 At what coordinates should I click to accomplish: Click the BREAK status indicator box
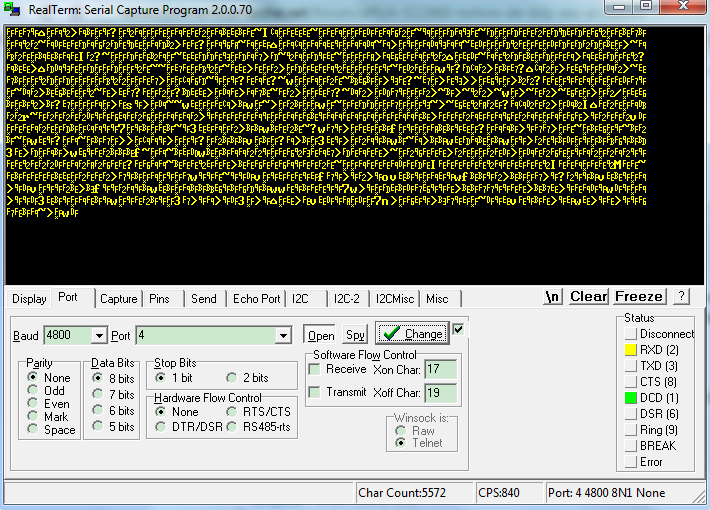[x=630, y=446]
